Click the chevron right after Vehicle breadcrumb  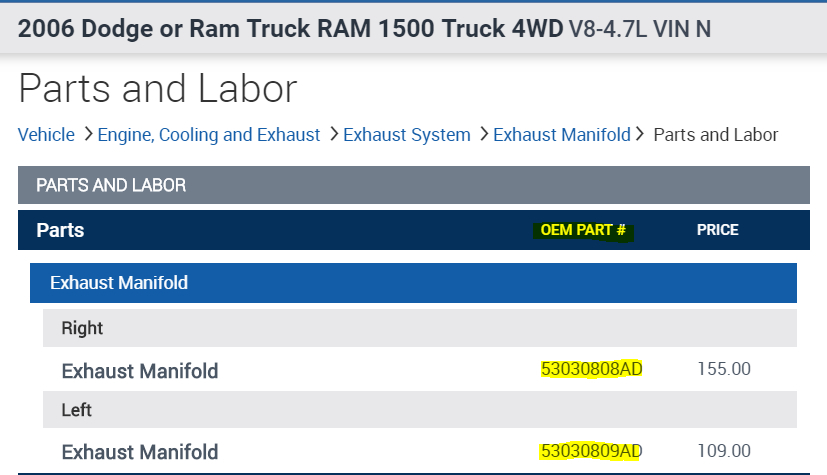point(88,134)
